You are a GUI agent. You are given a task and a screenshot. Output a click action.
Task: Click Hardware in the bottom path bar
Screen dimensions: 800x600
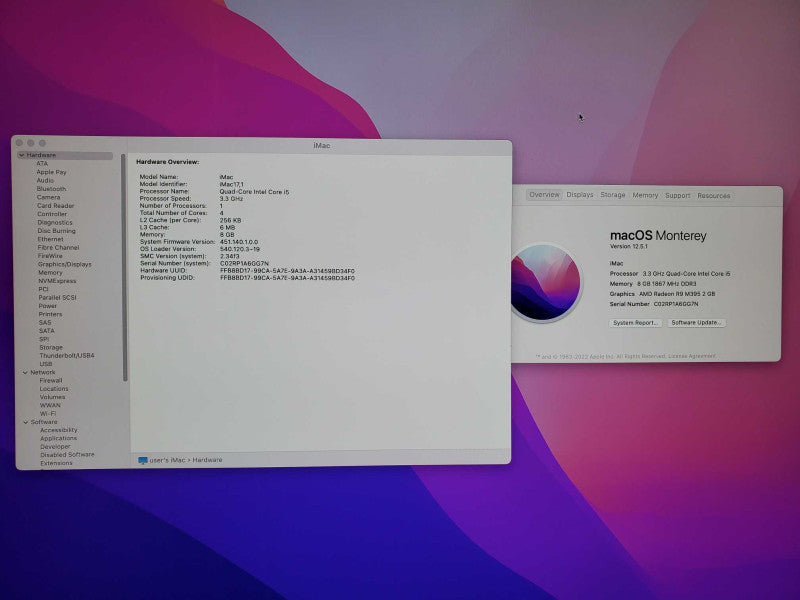207,460
